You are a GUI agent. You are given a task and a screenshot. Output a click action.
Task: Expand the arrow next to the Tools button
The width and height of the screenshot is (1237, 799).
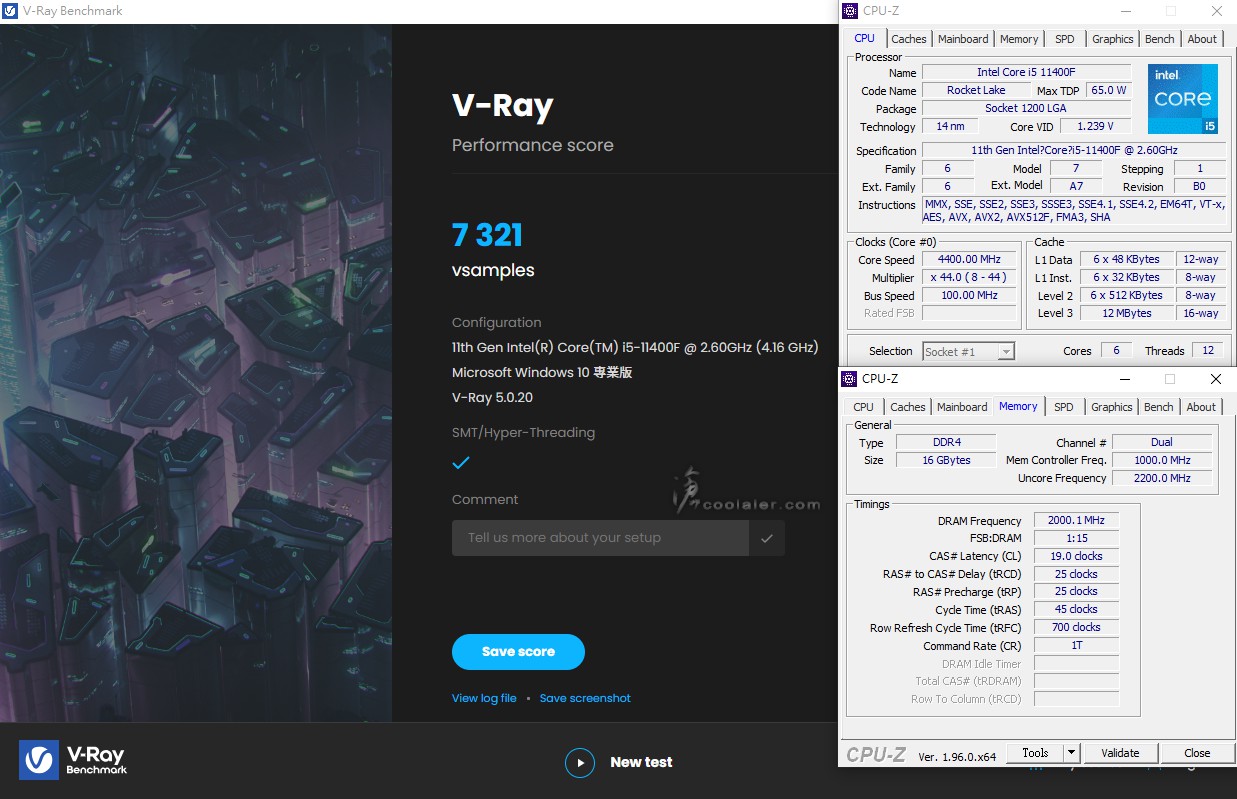coord(1071,753)
